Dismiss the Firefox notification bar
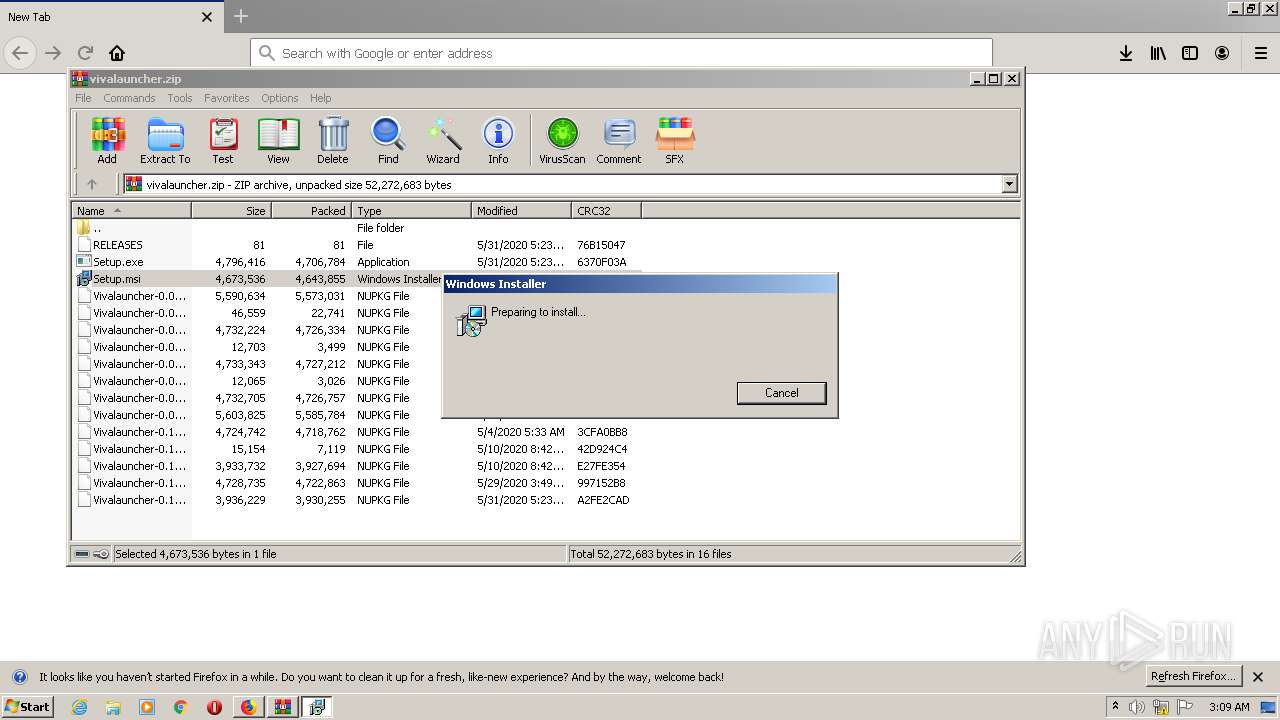This screenshot has height=720, width=1280. [1258, 677]
